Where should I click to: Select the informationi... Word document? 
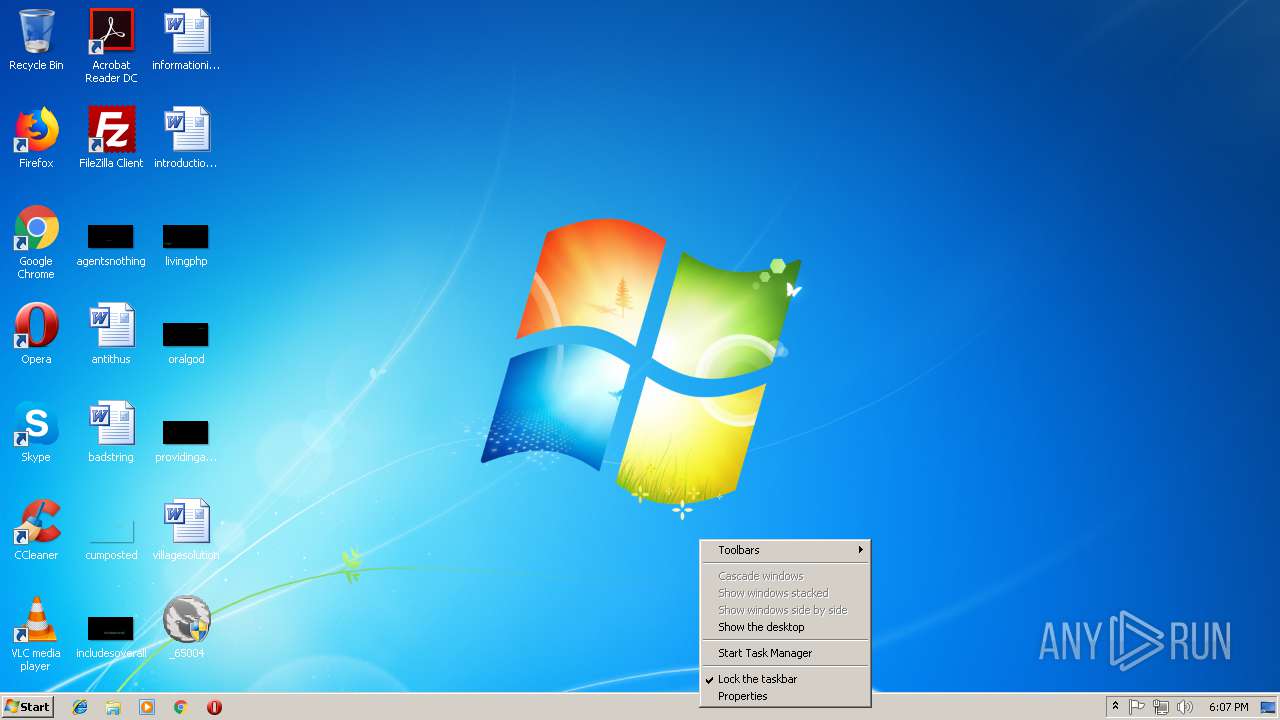[186, 40]
